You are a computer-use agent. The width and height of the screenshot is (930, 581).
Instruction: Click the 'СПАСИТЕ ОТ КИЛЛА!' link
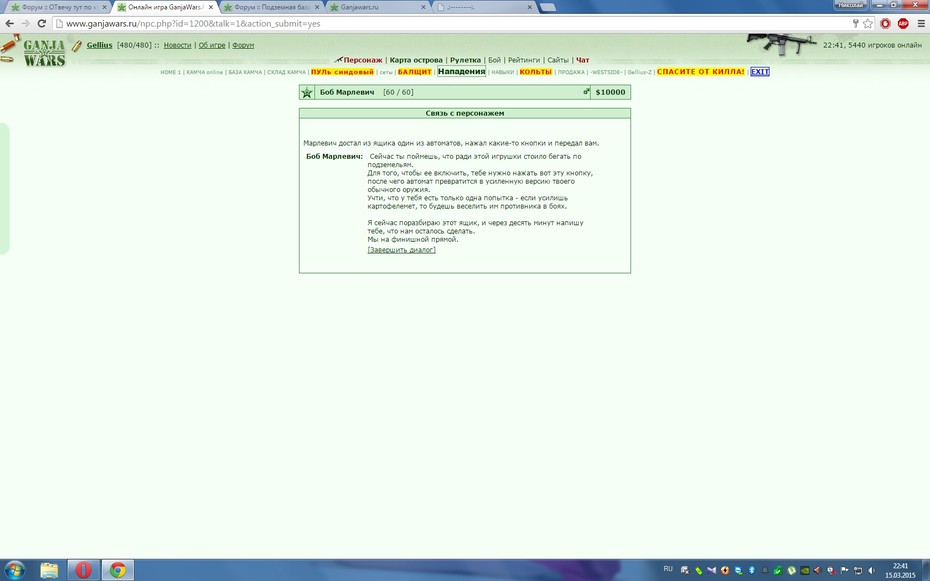pos(700,72)
